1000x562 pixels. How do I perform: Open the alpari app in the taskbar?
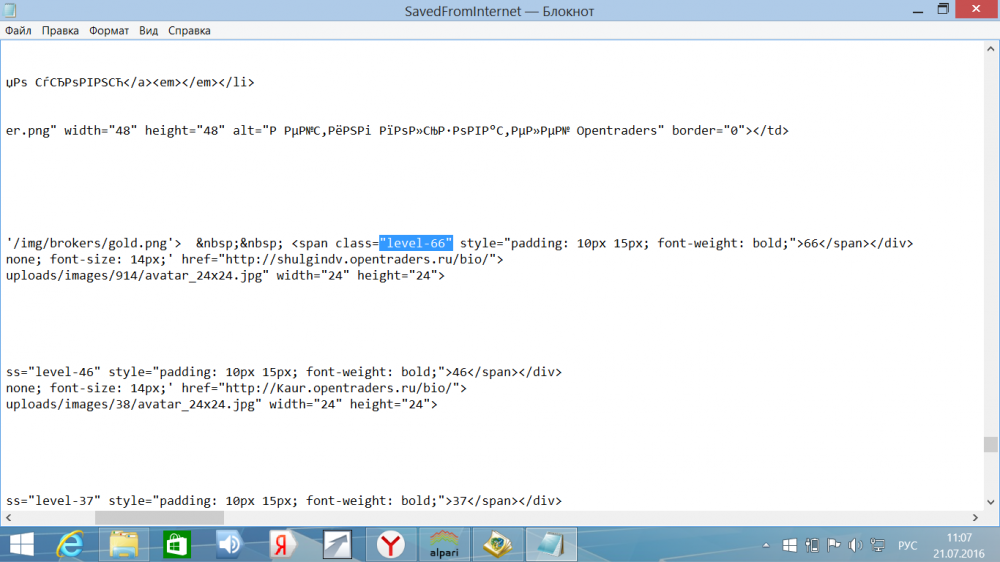point(444,545)
